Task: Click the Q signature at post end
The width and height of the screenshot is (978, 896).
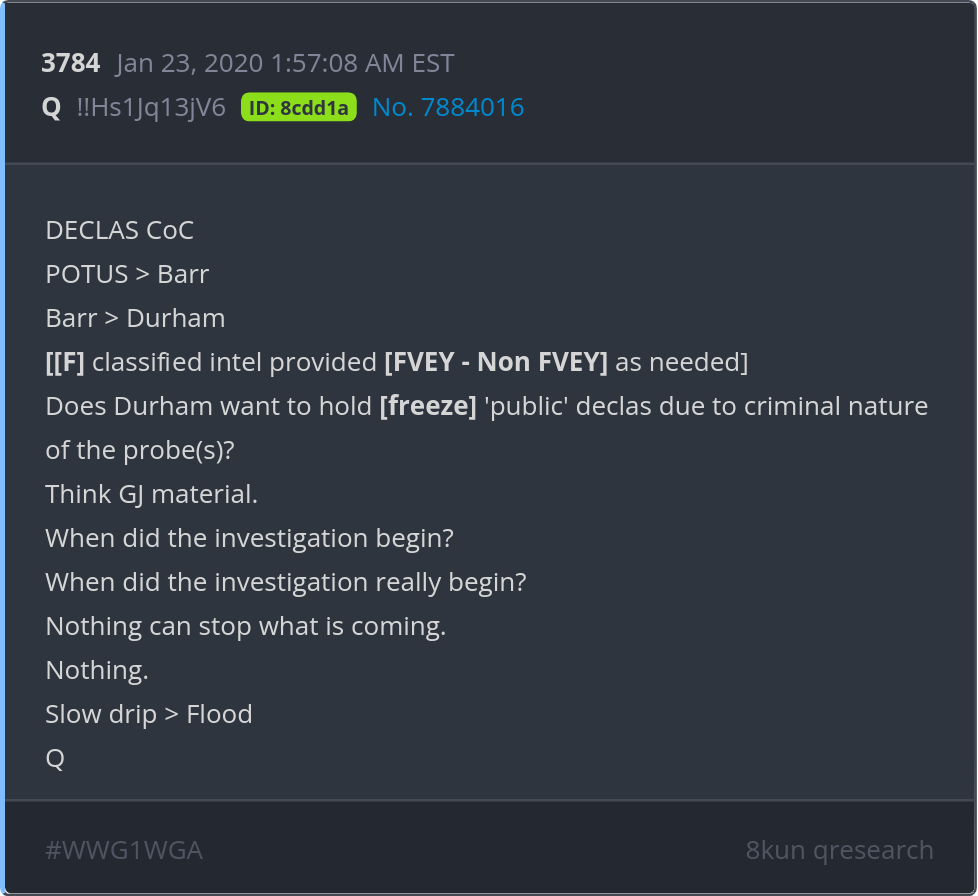Action: pyautogui.click(x=55, y=758)
